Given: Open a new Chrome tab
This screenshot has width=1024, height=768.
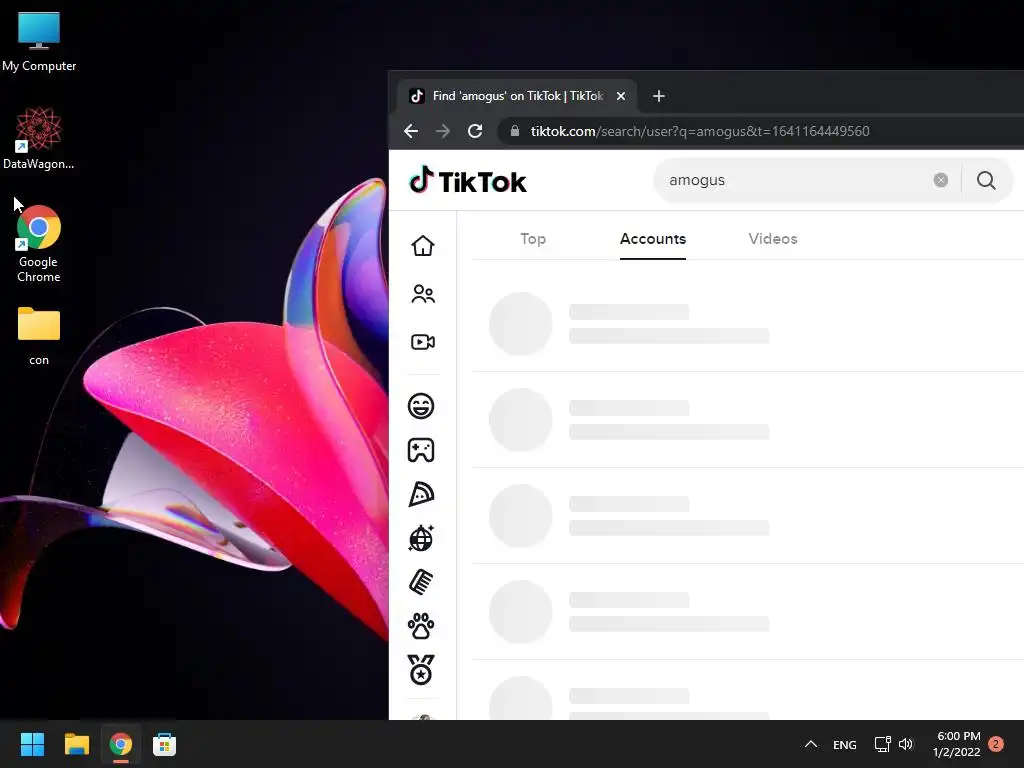Looking at the screenshot, I should (659, 96).
